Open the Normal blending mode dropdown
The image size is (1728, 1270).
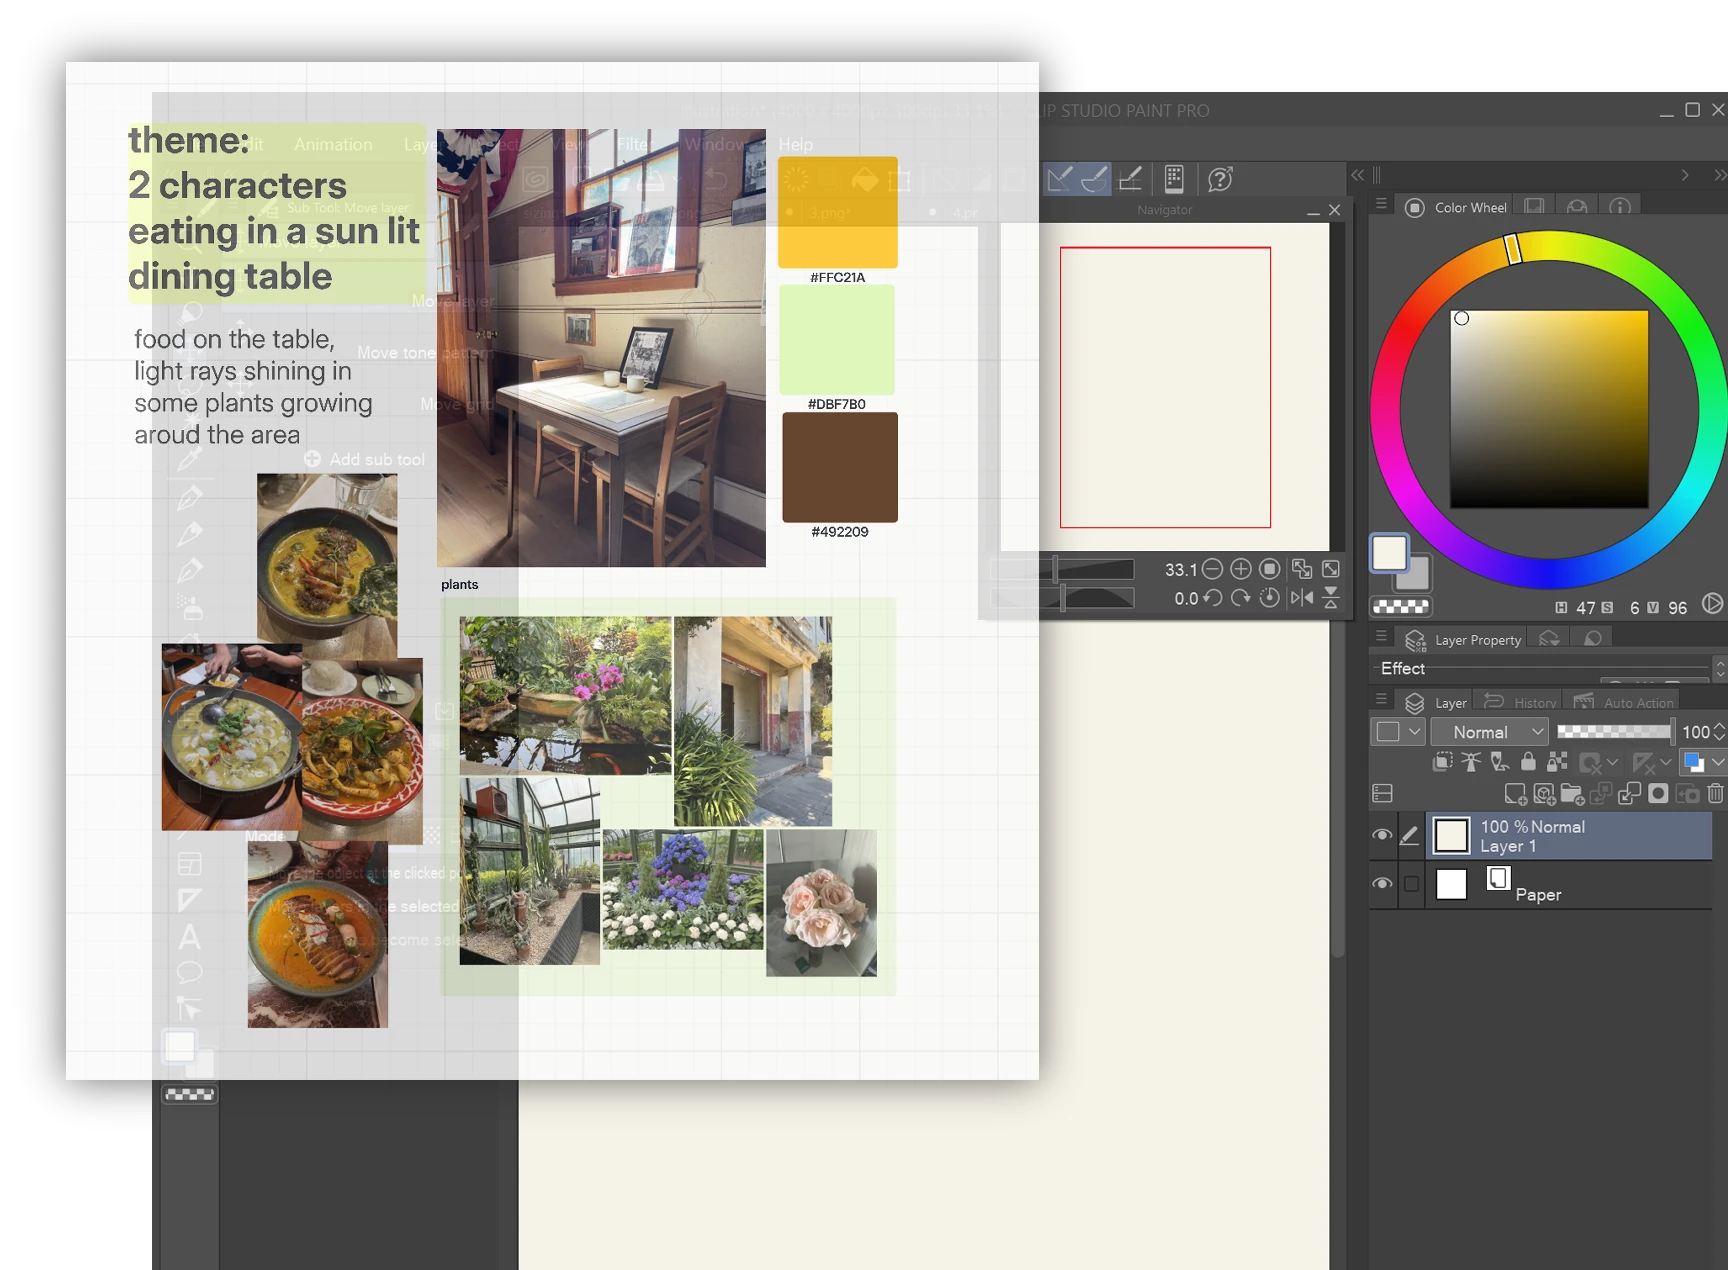(1490, 732)
